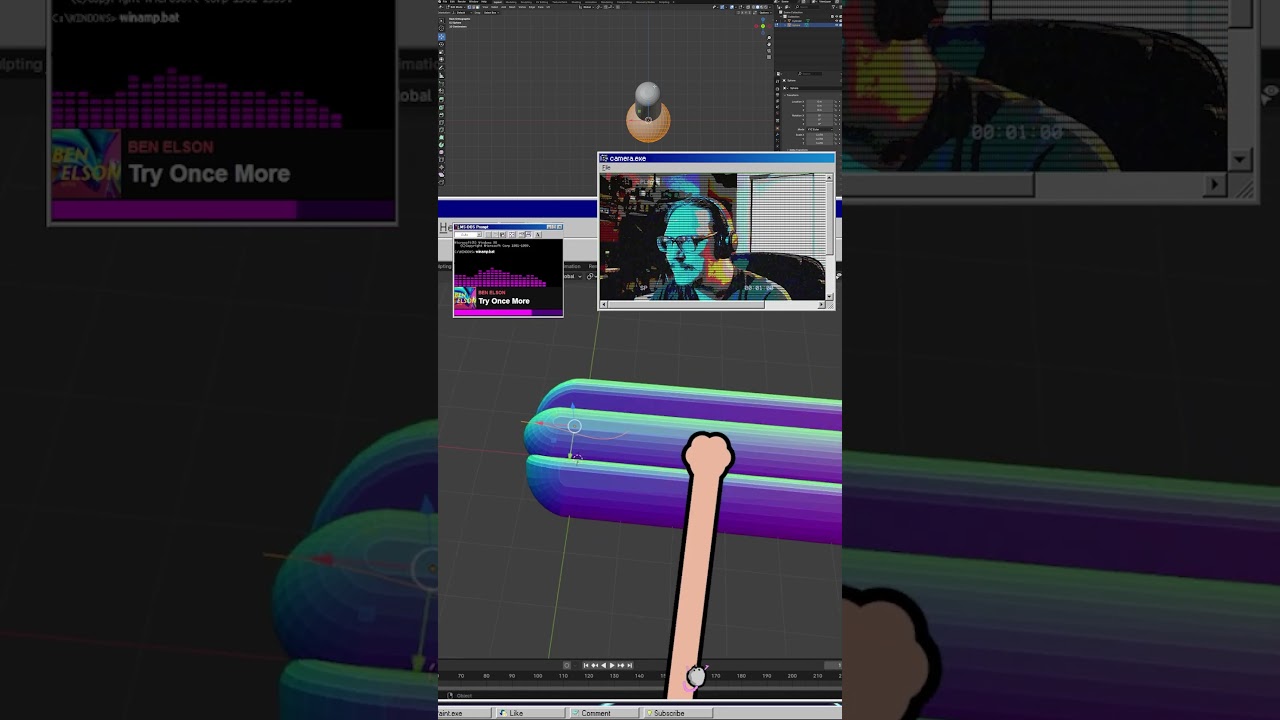The width and height of the screenshot is (1280, 720).
Task: Select the Annotate tool in Blender toolbar
Action: coord(441,67)
